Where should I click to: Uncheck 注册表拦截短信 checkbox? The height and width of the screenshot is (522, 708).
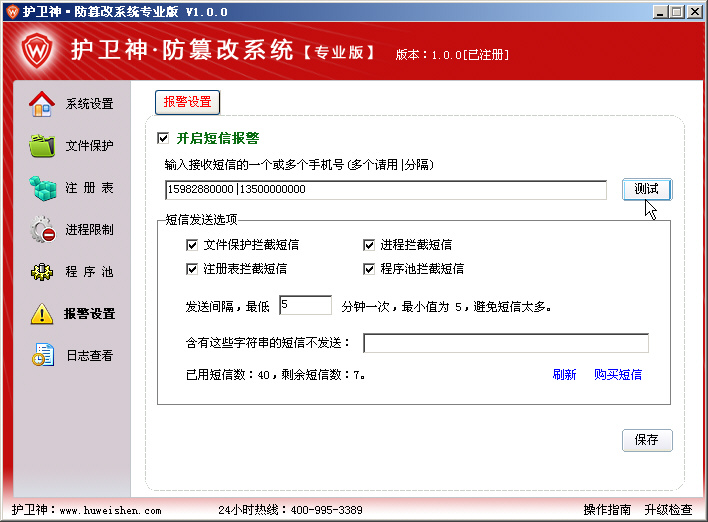192,269
